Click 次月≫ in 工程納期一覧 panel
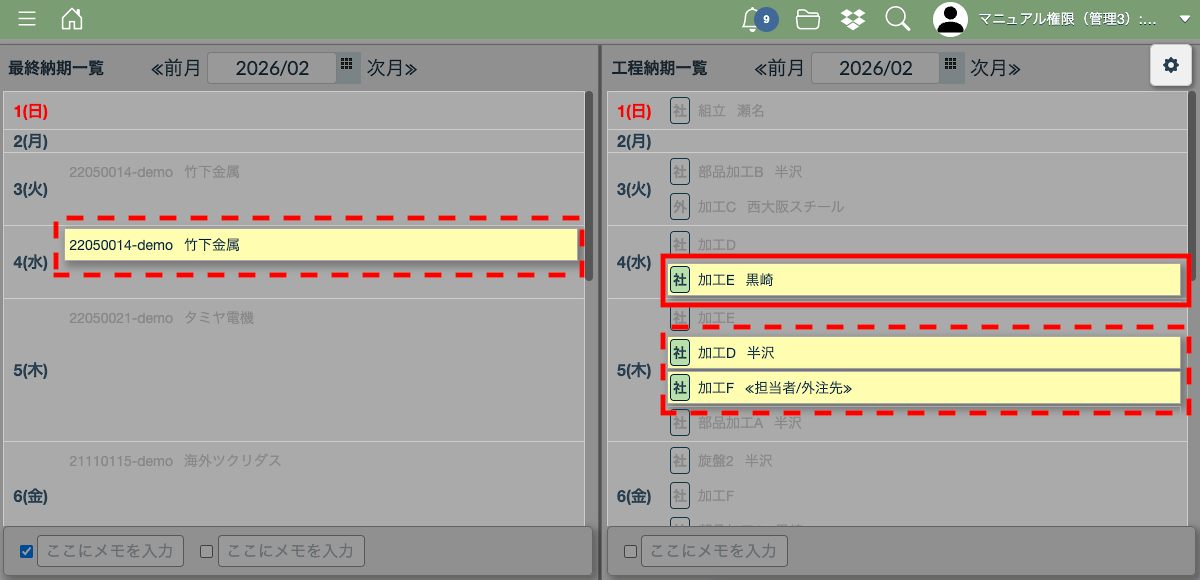This screenshot has width=1200, height=580. [995, 68]
